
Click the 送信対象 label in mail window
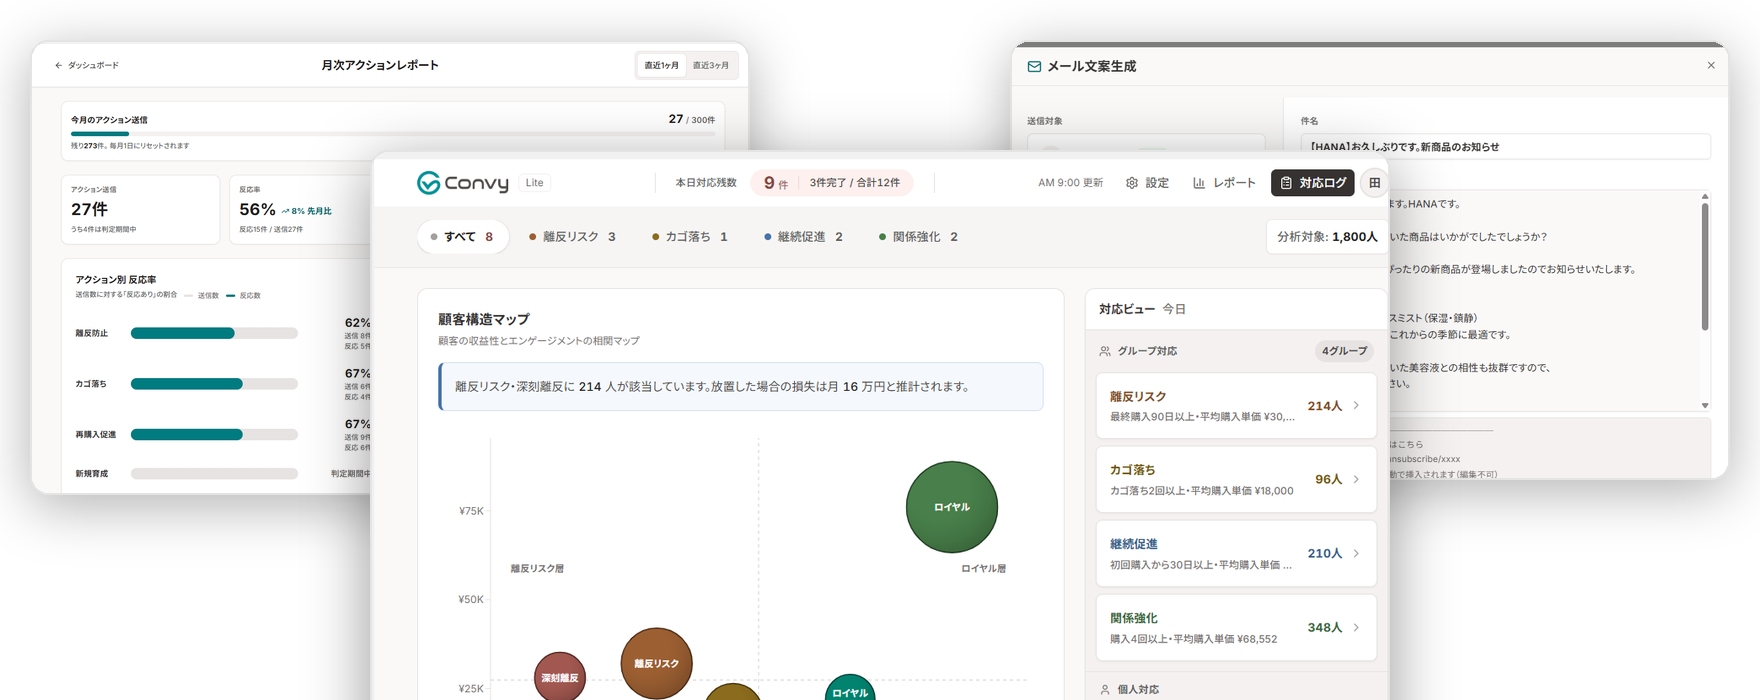(x=1045, y=121)
